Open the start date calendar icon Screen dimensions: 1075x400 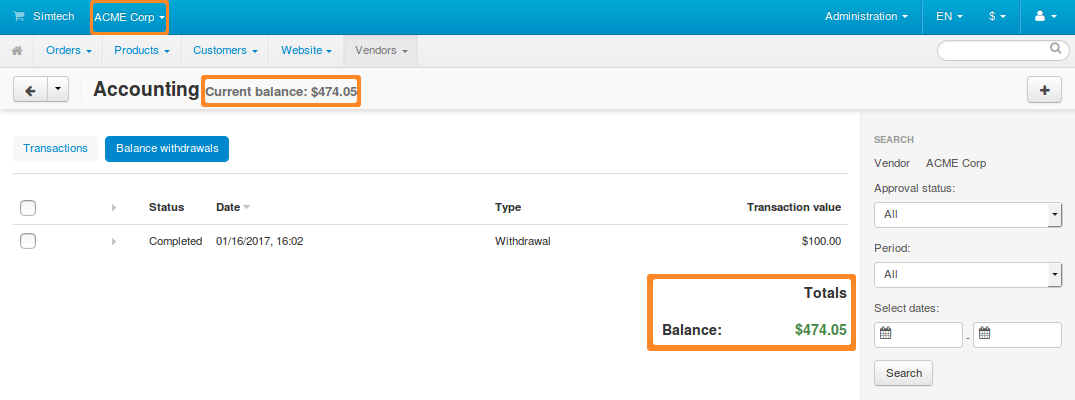click(x=885, y=334)
